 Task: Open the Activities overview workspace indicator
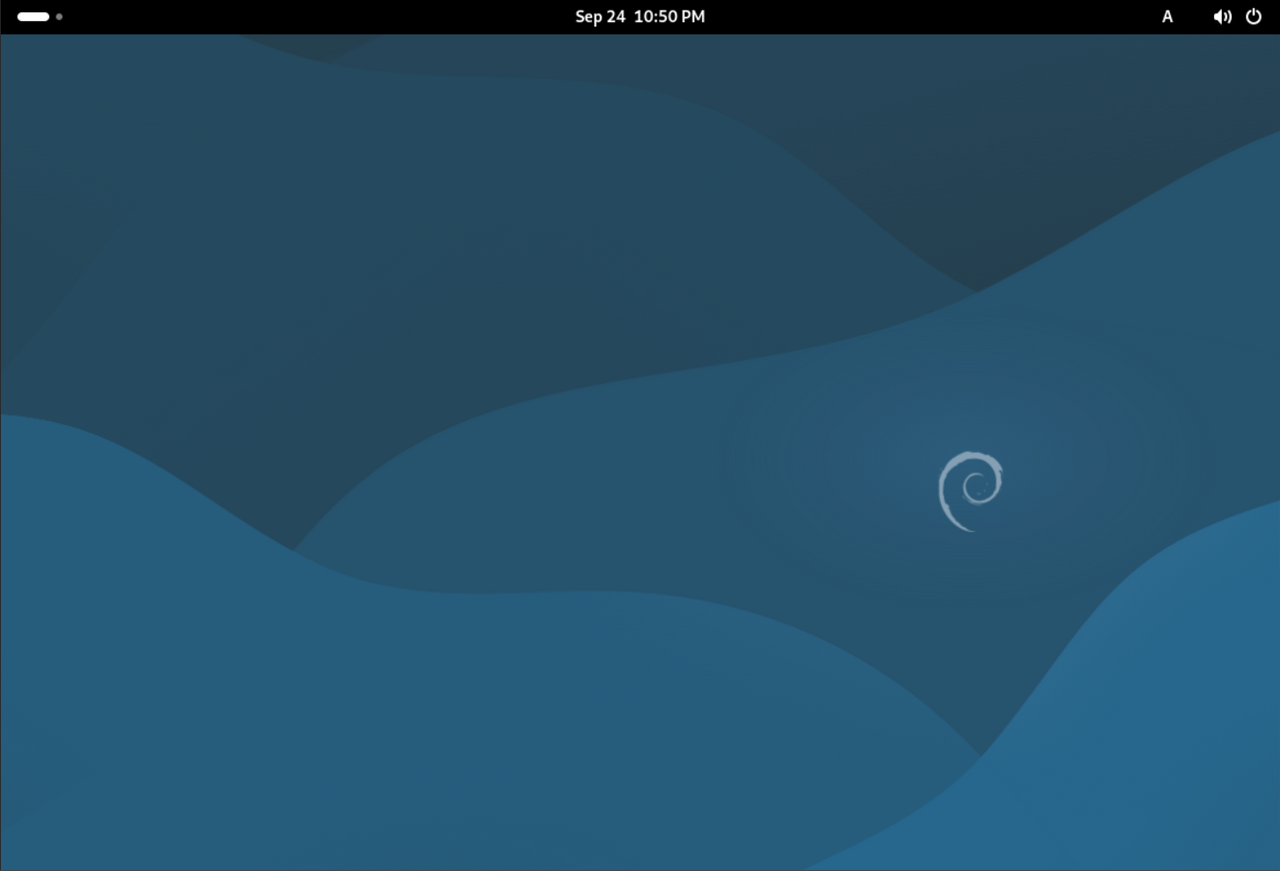pyautogui.click(x=40, y=17)
